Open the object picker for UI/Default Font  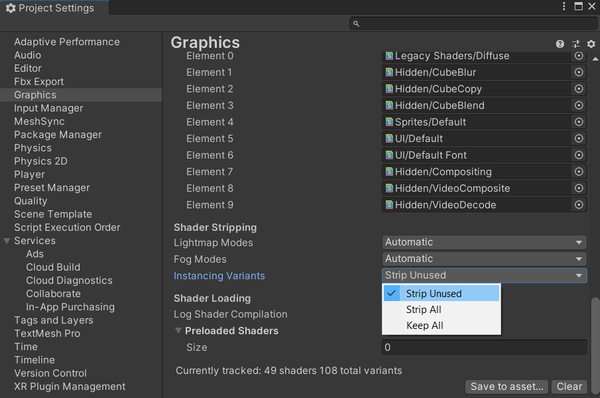[579, 155]
